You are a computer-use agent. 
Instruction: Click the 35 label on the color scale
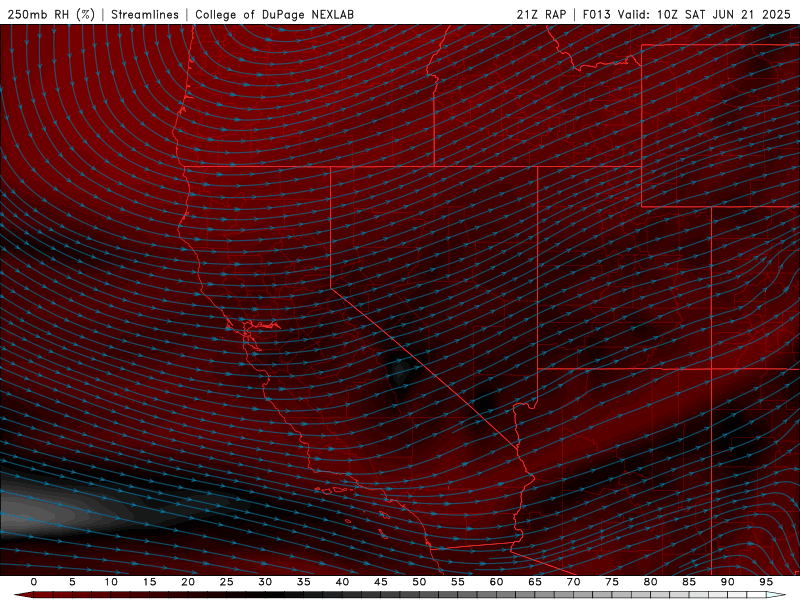pos(303,582)
